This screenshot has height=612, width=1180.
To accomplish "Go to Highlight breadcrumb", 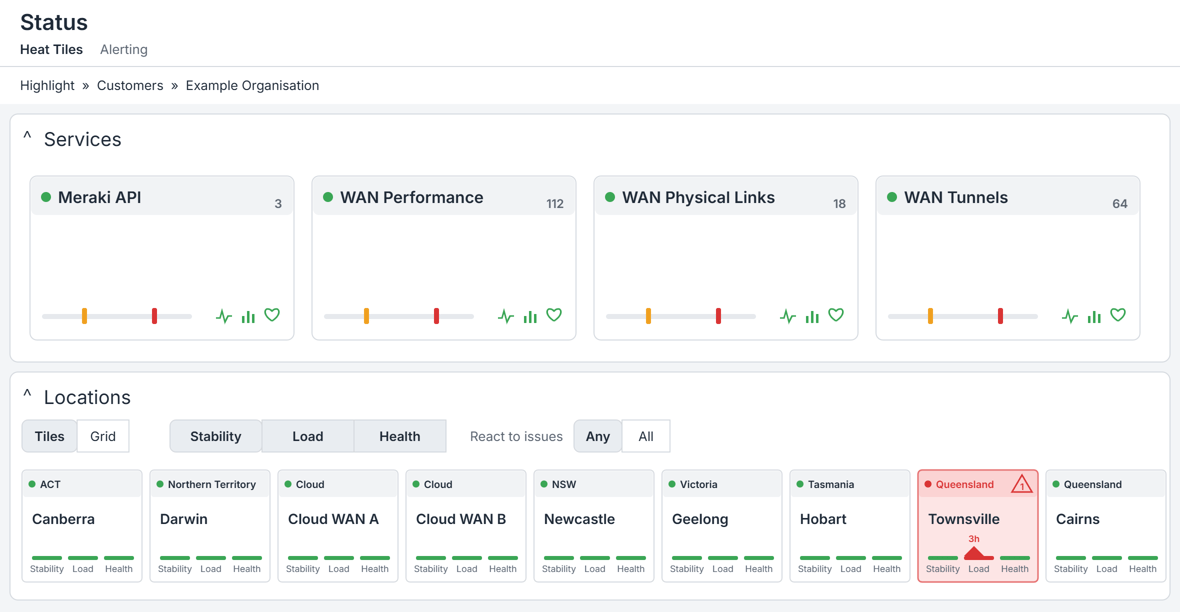I will coord(47,85).
